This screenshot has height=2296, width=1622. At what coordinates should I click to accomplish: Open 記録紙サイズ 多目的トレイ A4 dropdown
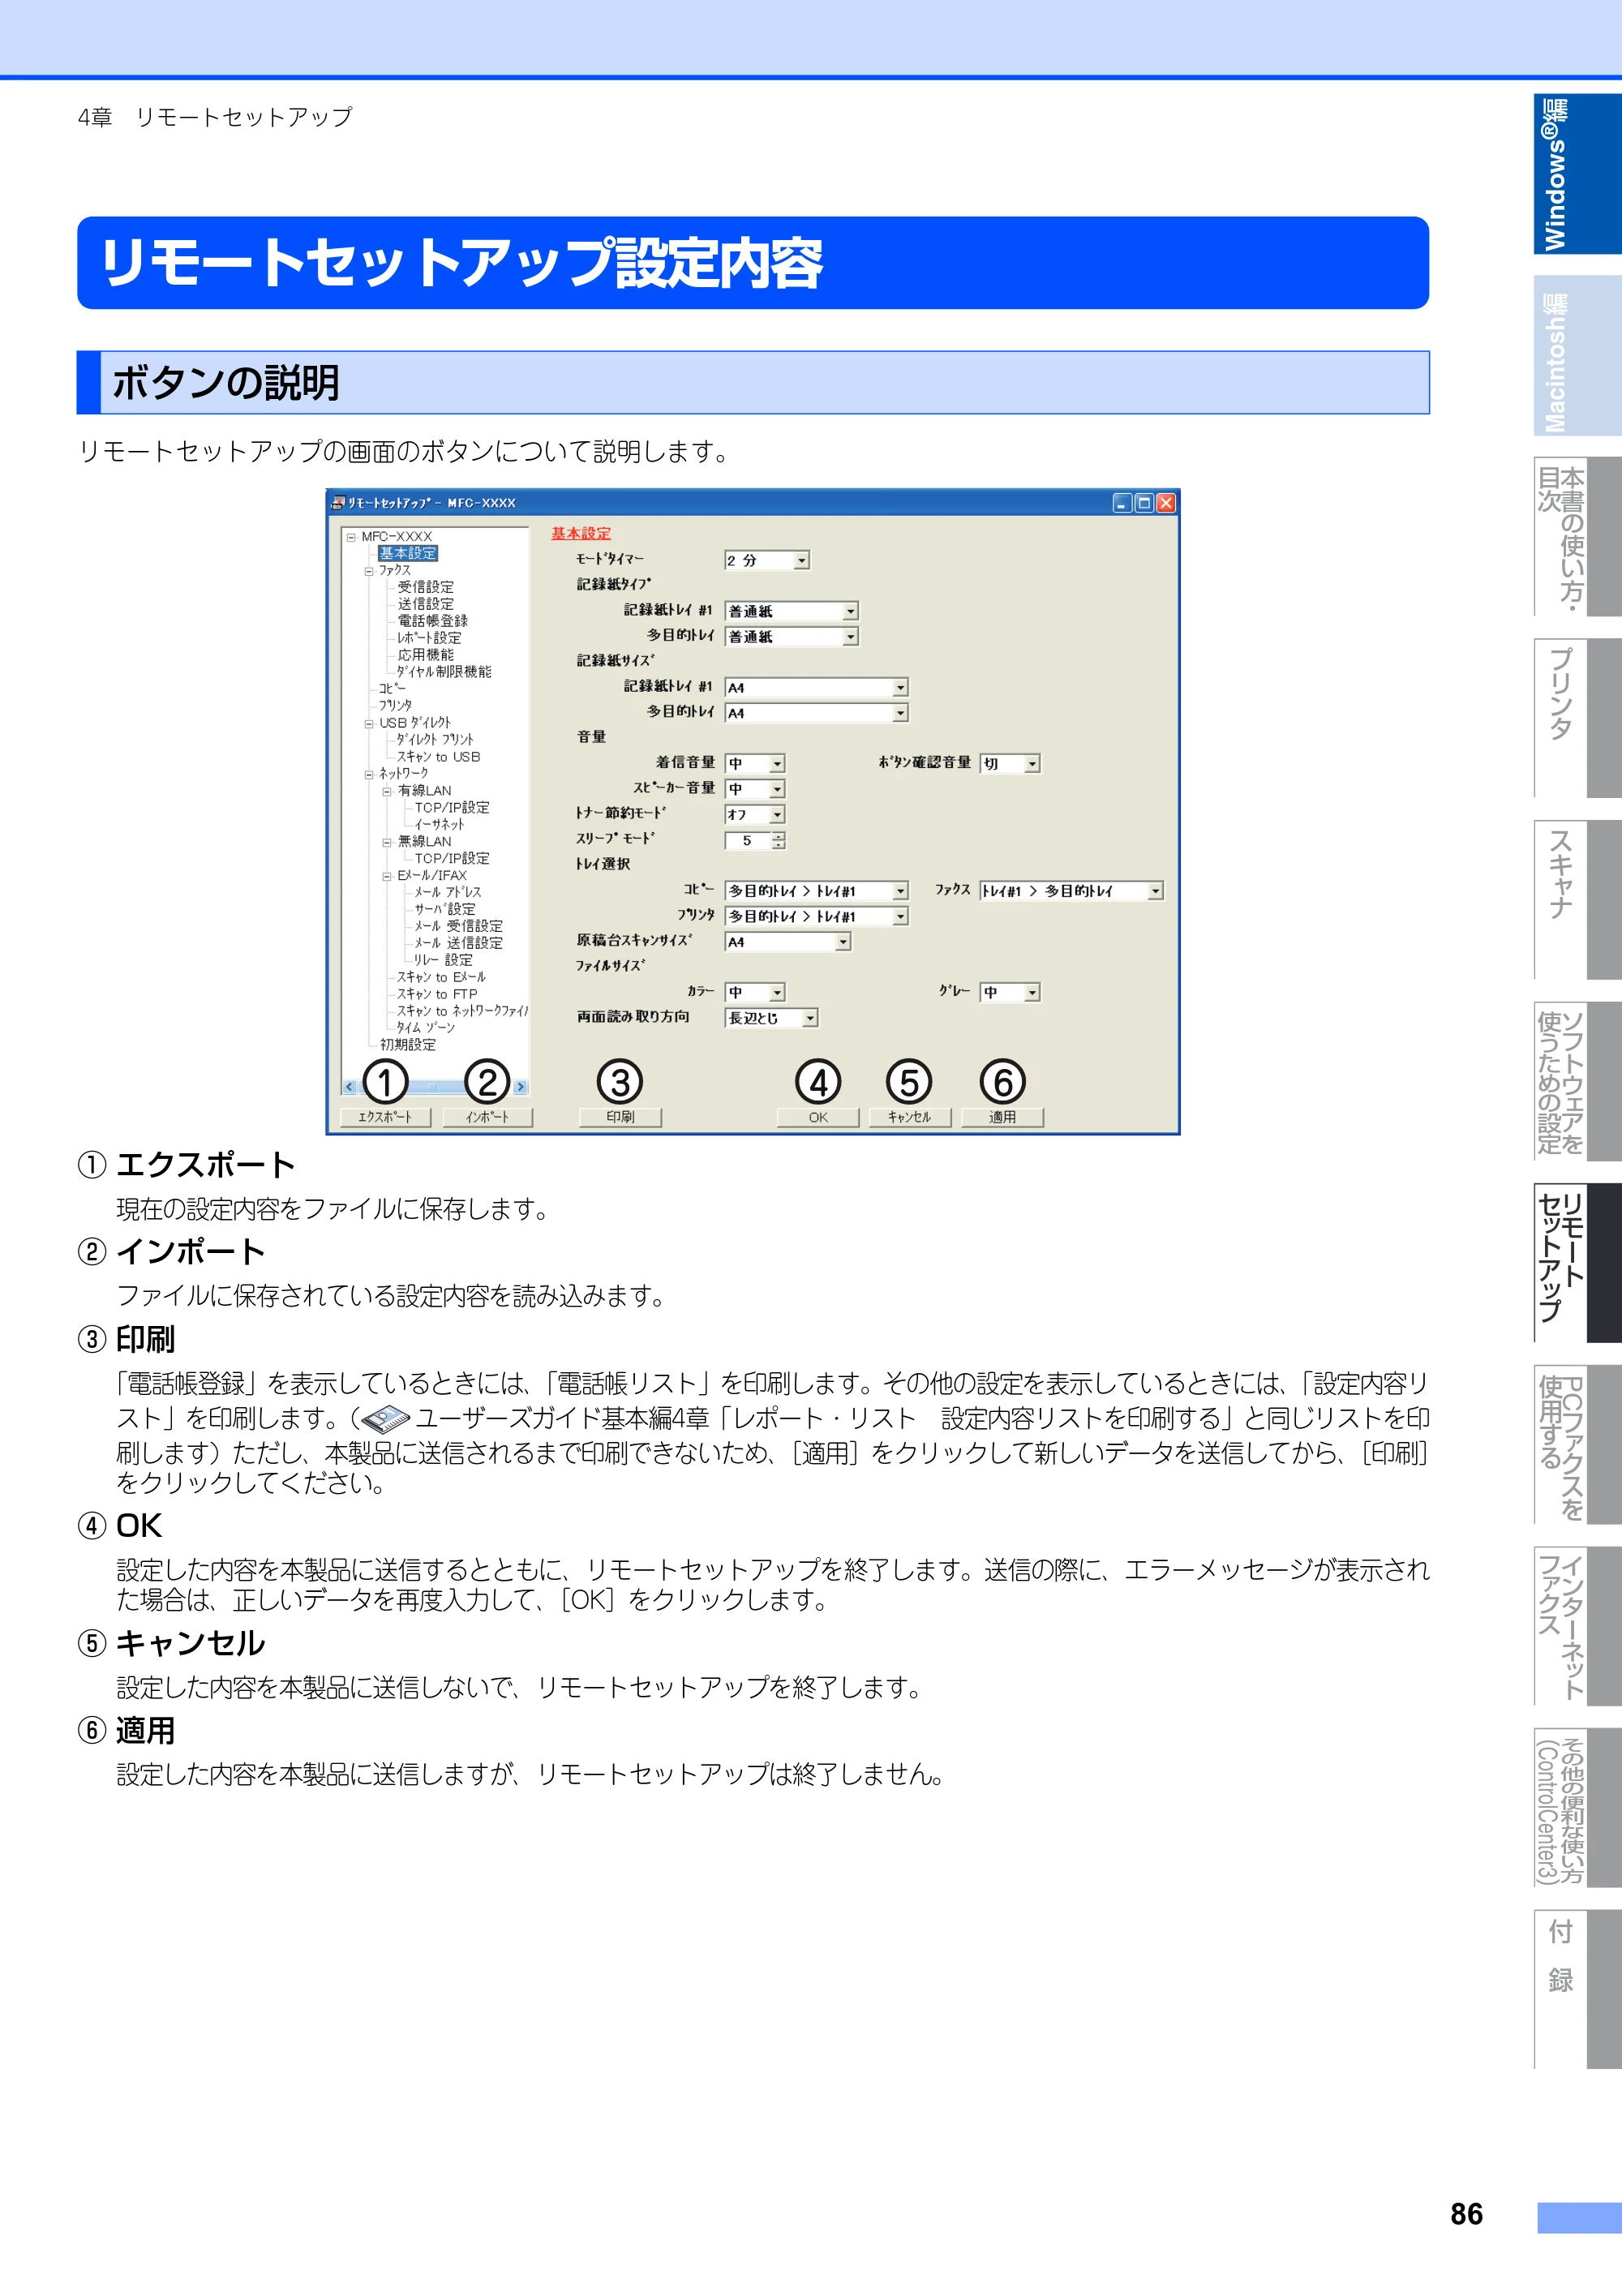coord(816,713)
